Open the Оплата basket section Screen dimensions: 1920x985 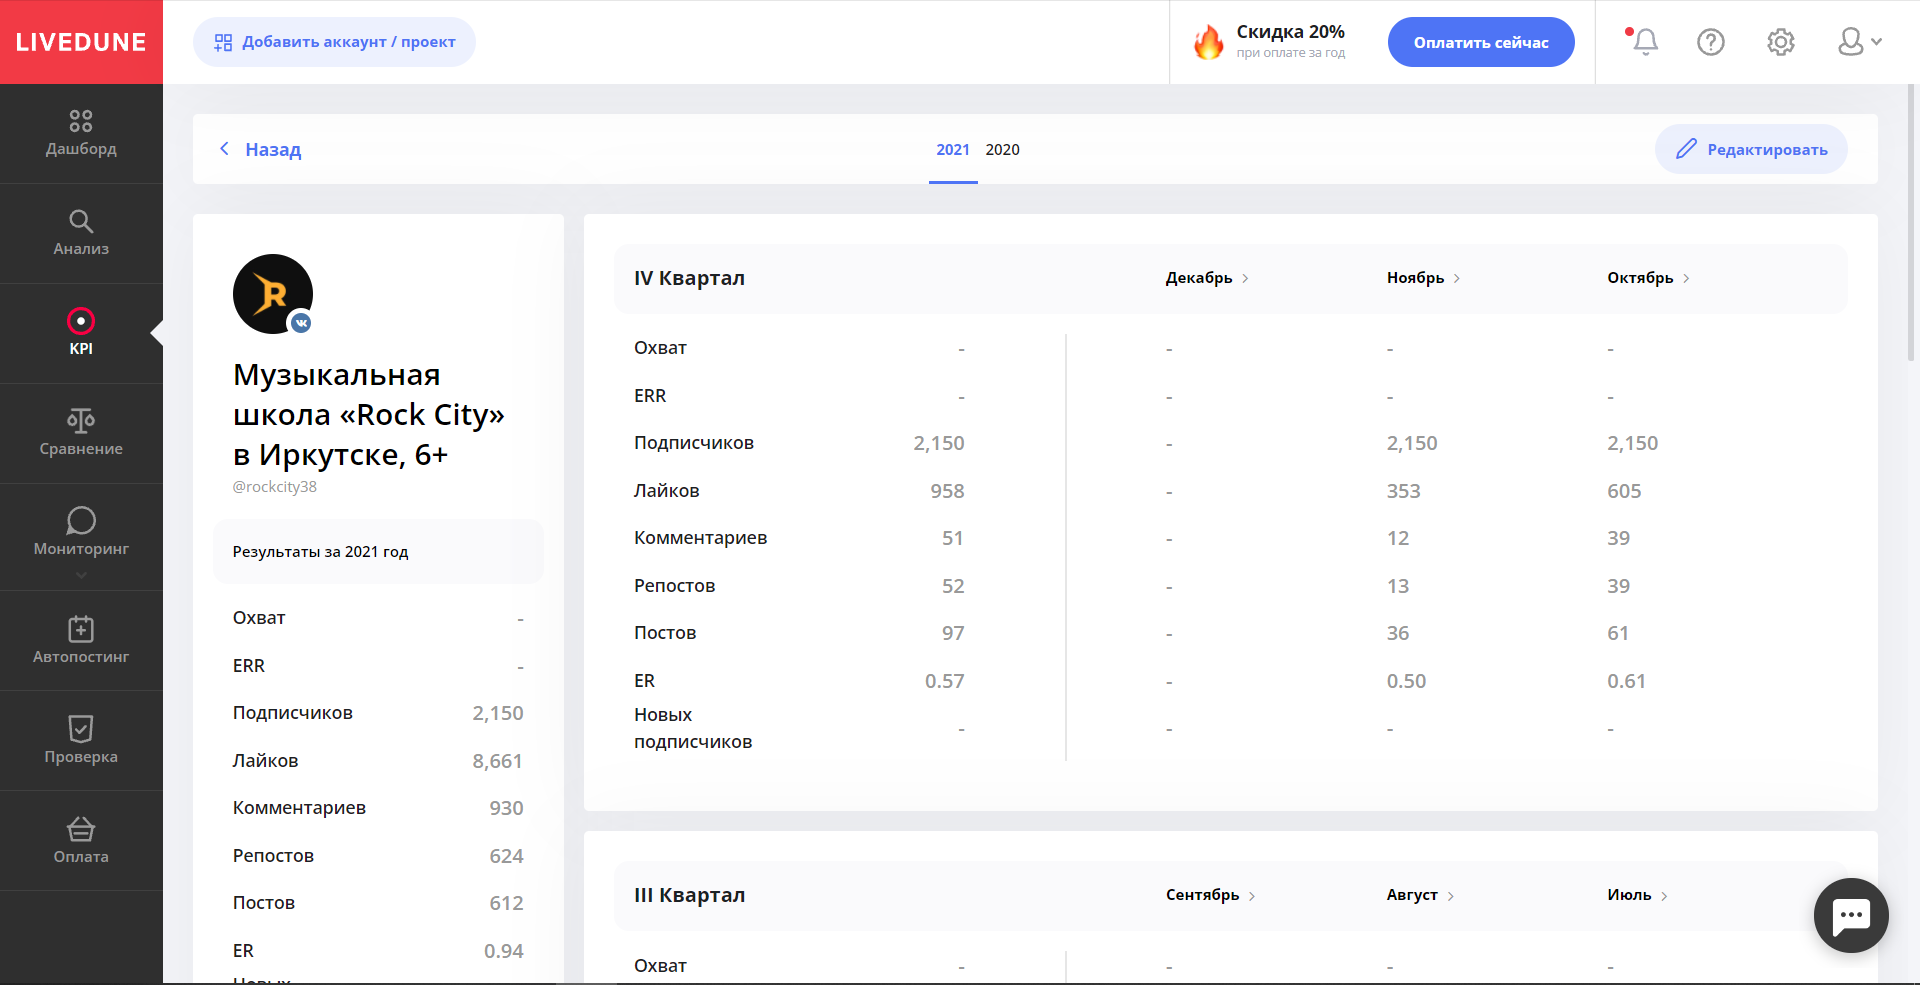click(x=81, y=841)
